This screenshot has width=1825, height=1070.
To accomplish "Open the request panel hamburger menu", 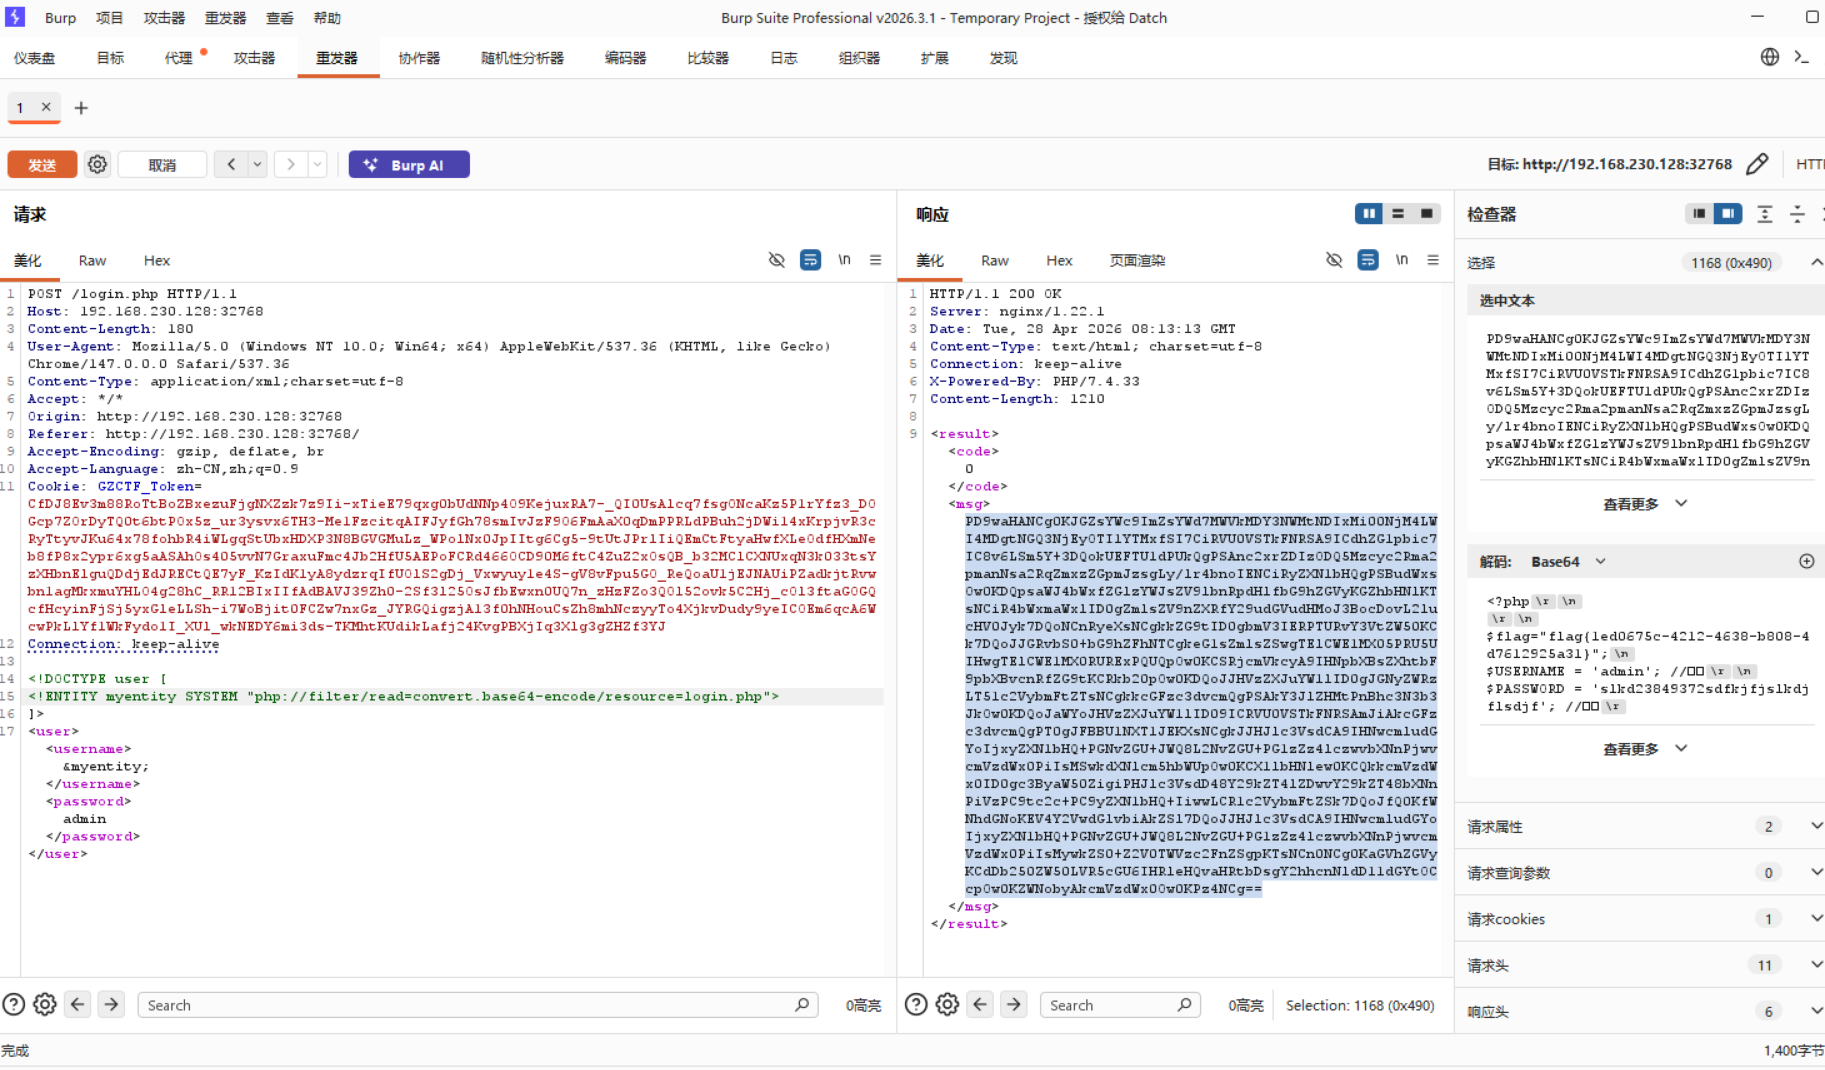I will (x=875, y=260).
